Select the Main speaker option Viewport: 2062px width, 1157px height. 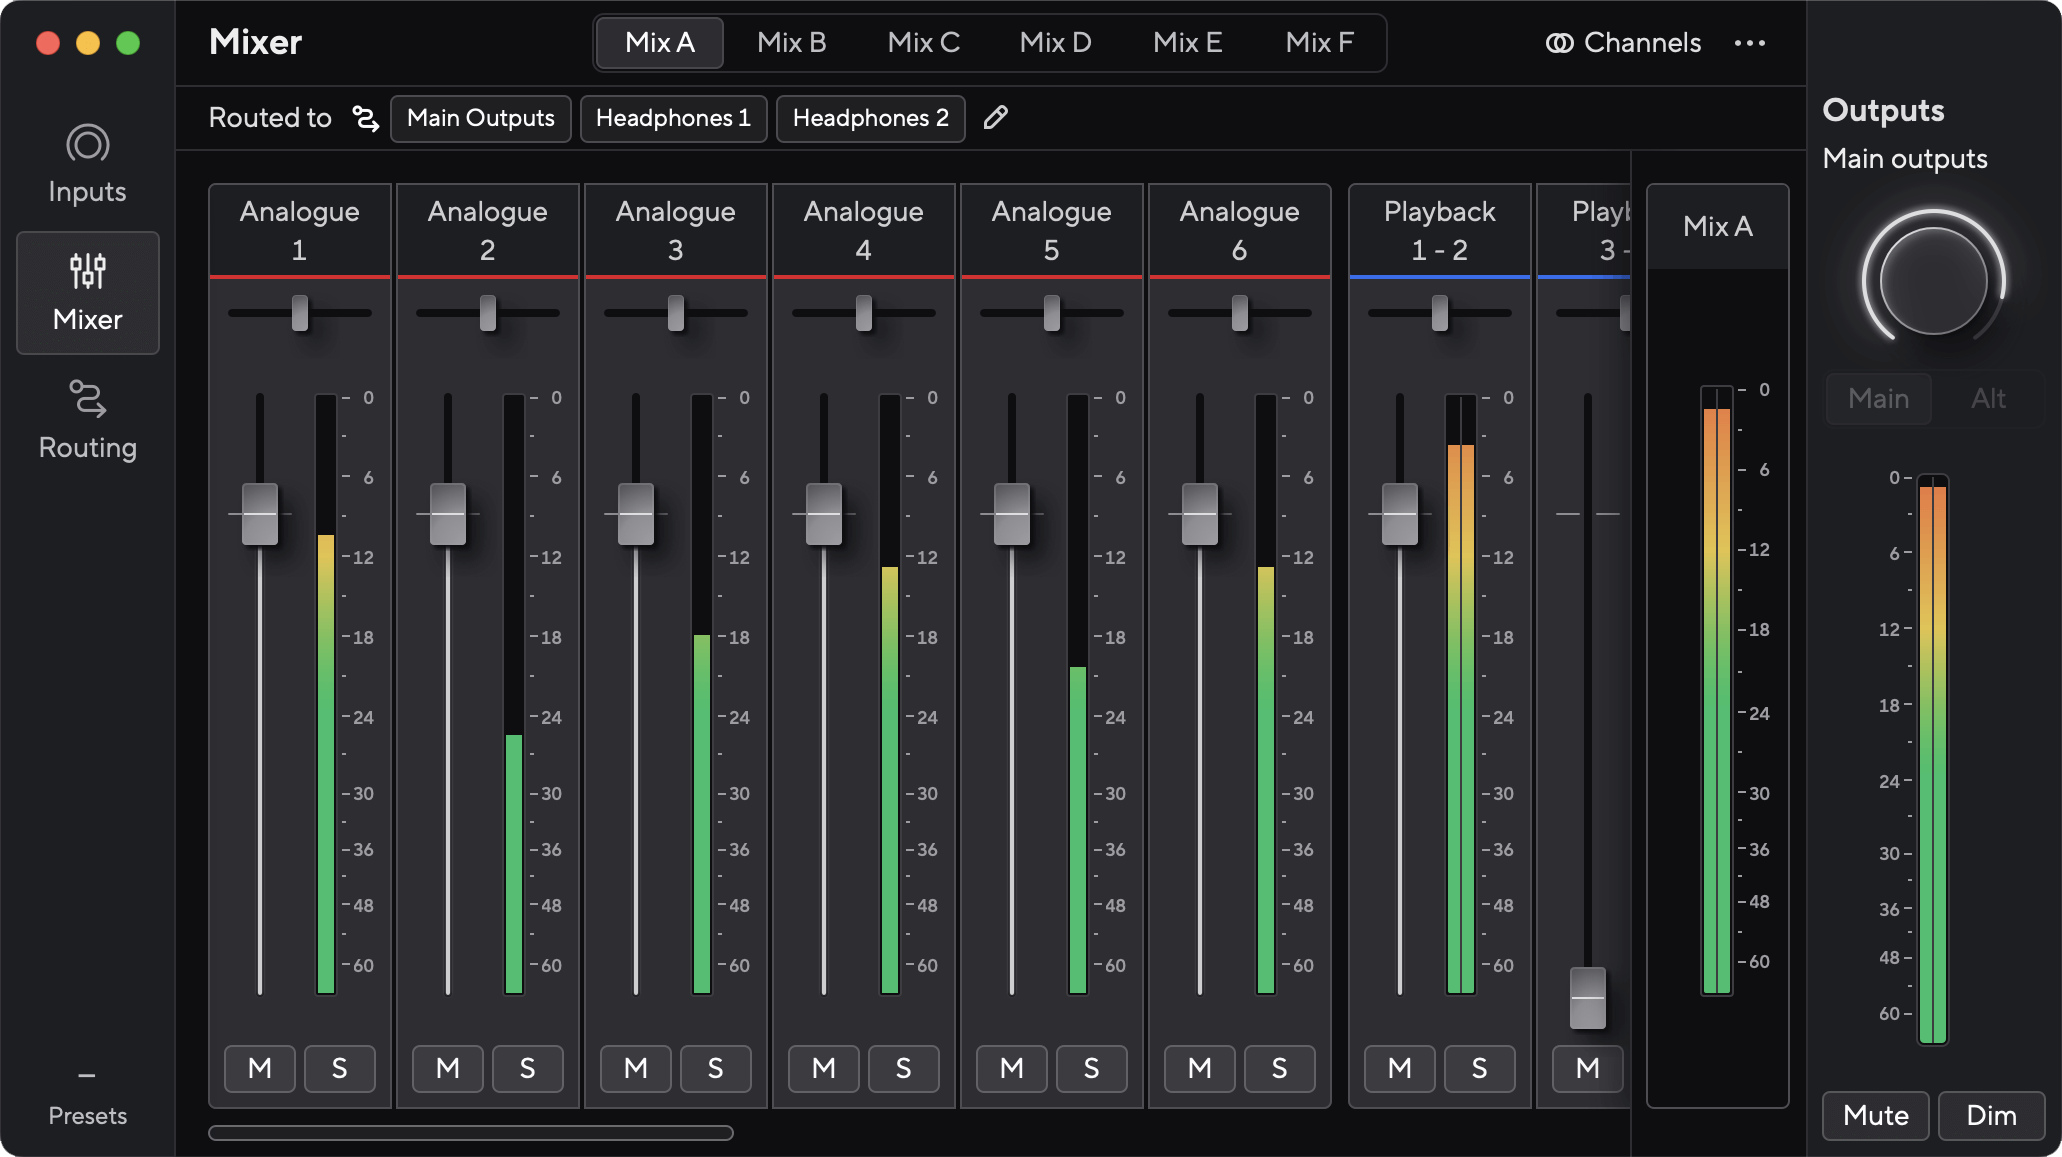pyautogui.click(x=1879, y=399)
